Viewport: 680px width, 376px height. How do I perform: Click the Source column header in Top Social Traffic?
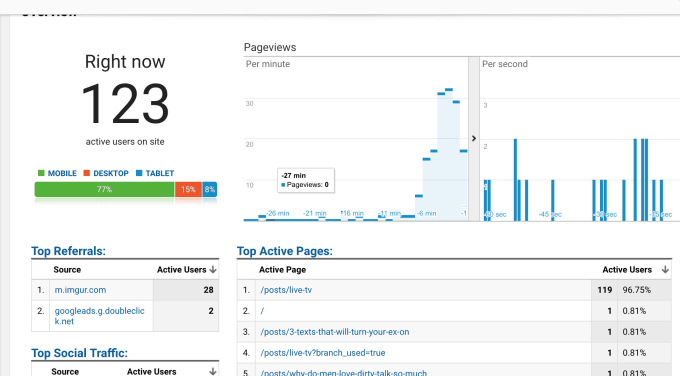65,372
